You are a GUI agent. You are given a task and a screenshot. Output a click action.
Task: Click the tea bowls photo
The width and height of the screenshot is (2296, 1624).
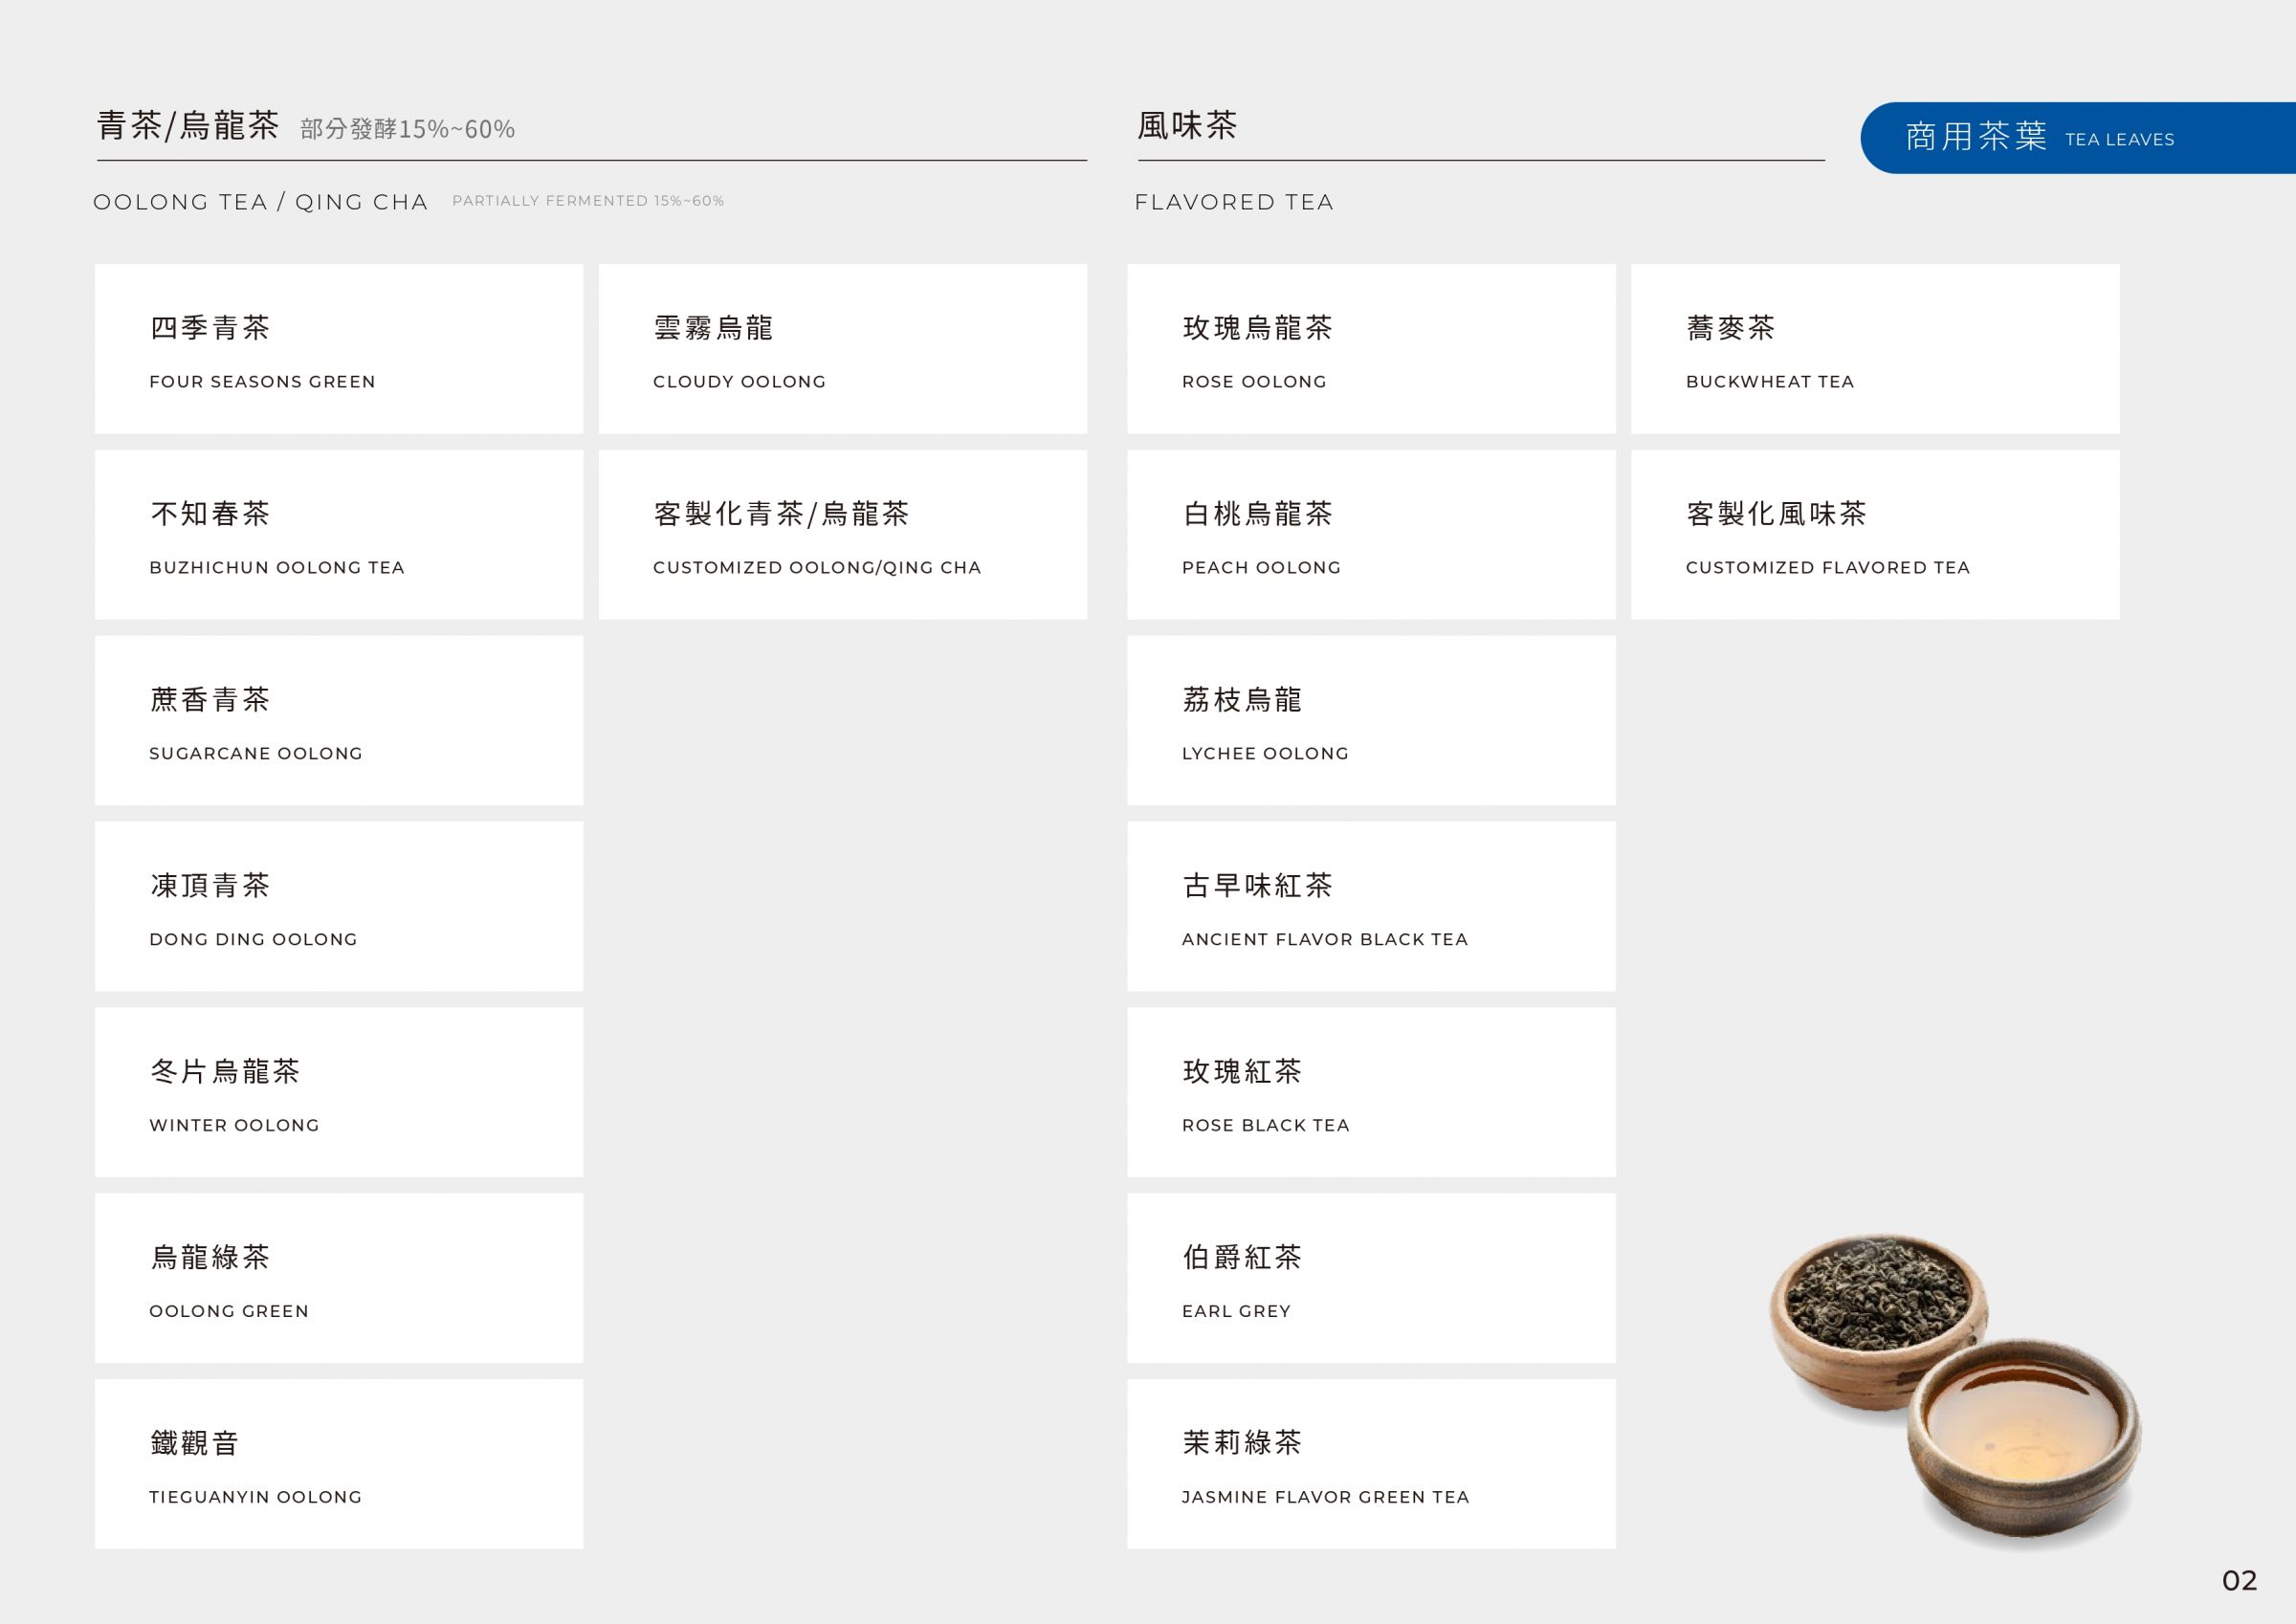point(1955,1390)
